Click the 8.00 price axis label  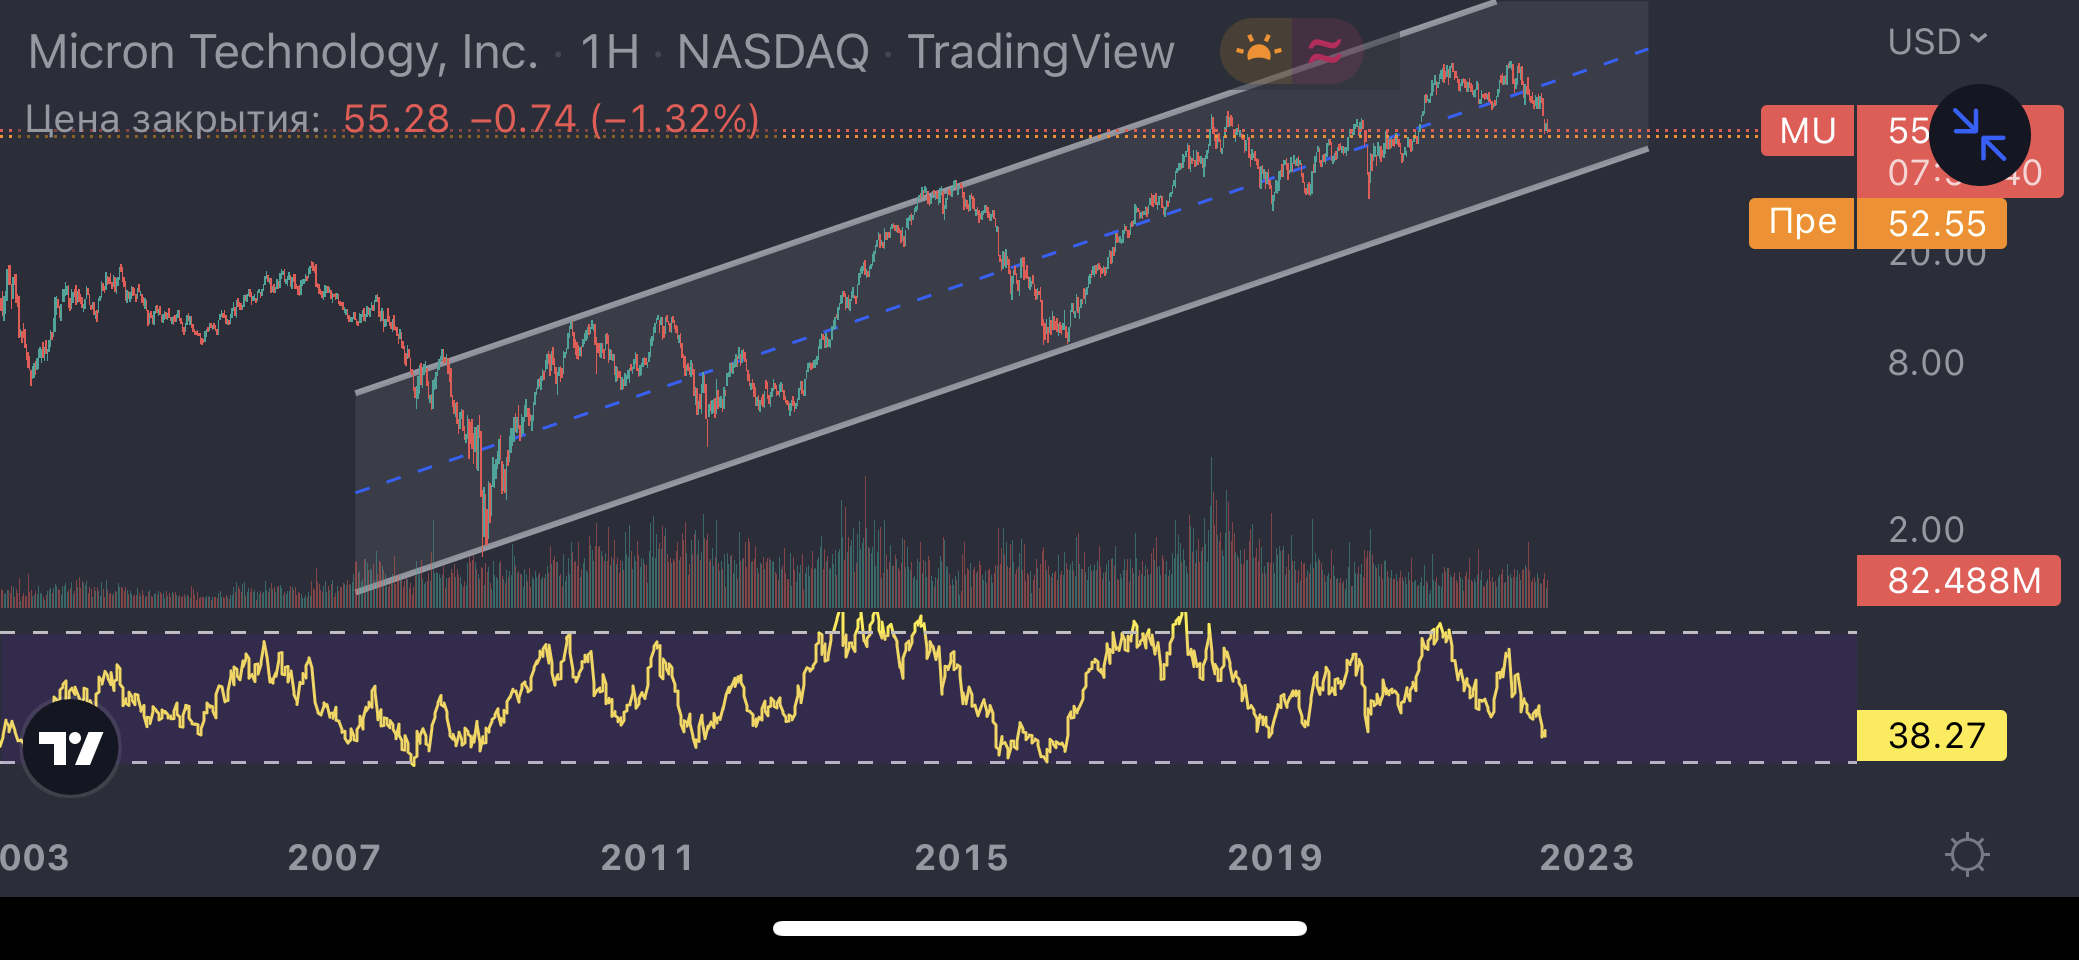tap(1926, 362)
